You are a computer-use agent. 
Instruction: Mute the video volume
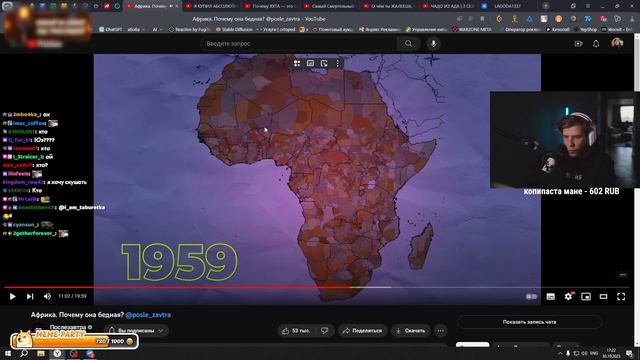[x=47, y=296]
